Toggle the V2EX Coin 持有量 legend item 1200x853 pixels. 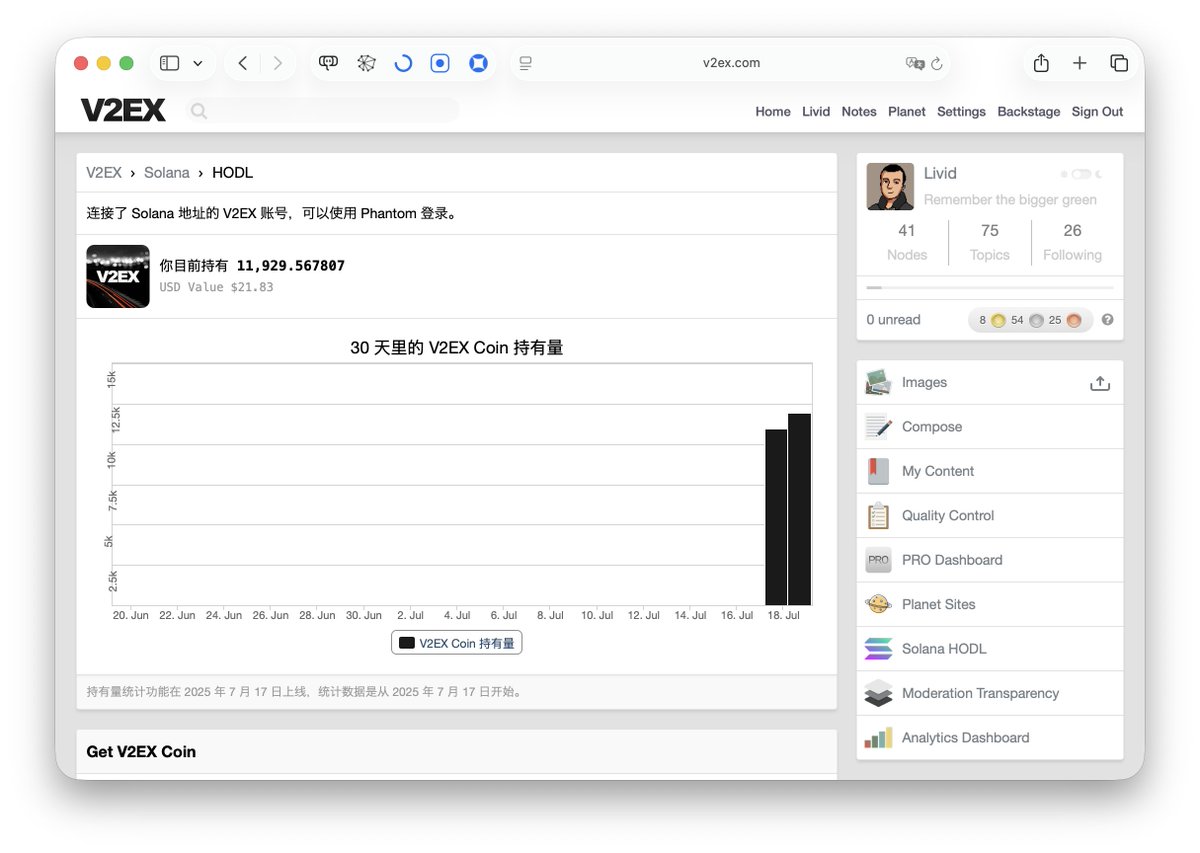pyautogui.click(x=457, y=643)
